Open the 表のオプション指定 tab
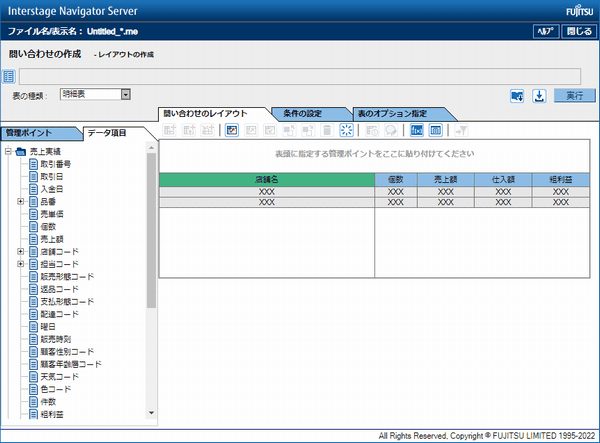This screenshot has height=443, width=600. click(x=391, y=114)
